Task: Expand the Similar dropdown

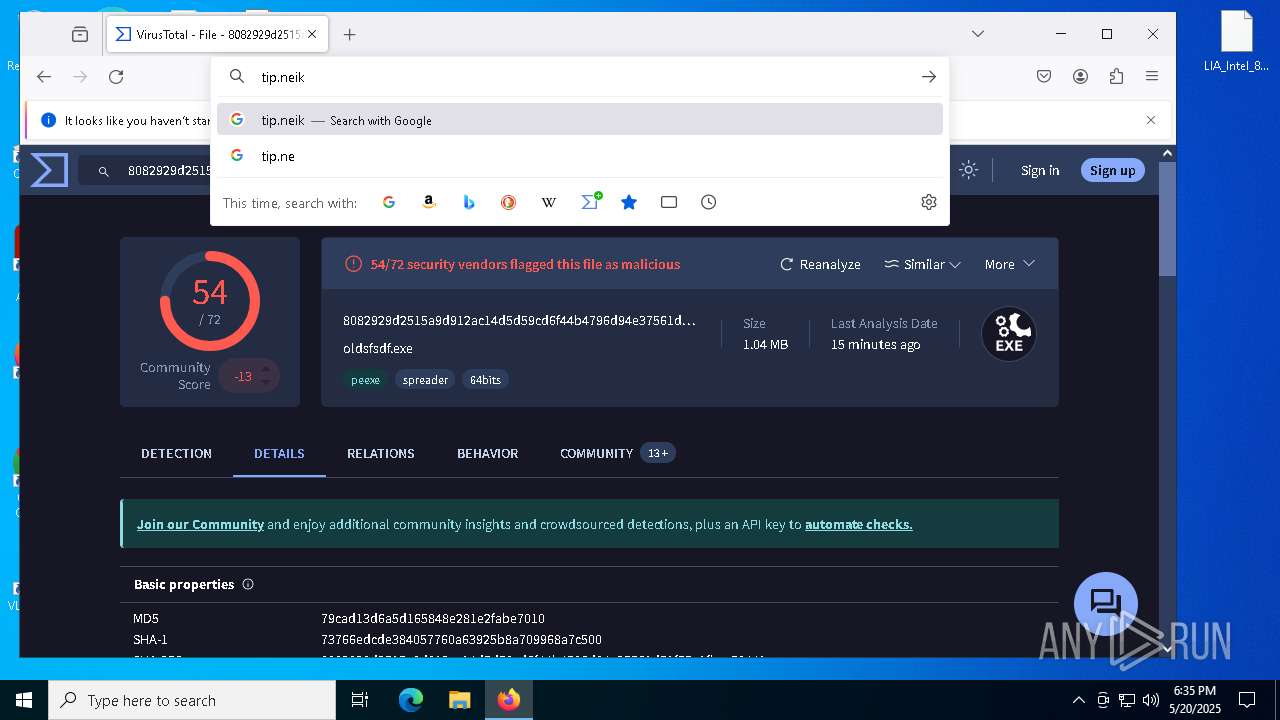Action: point(923,264)
